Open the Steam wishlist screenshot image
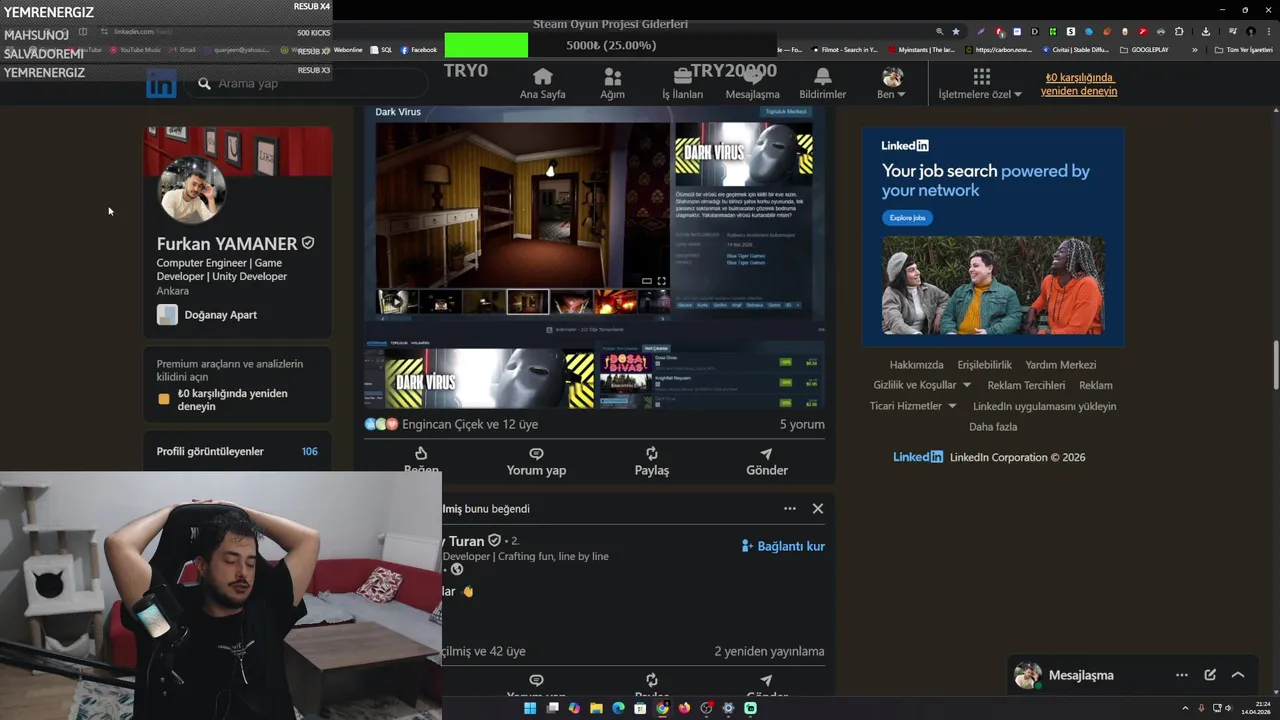1280x720 pixels. 711,375
